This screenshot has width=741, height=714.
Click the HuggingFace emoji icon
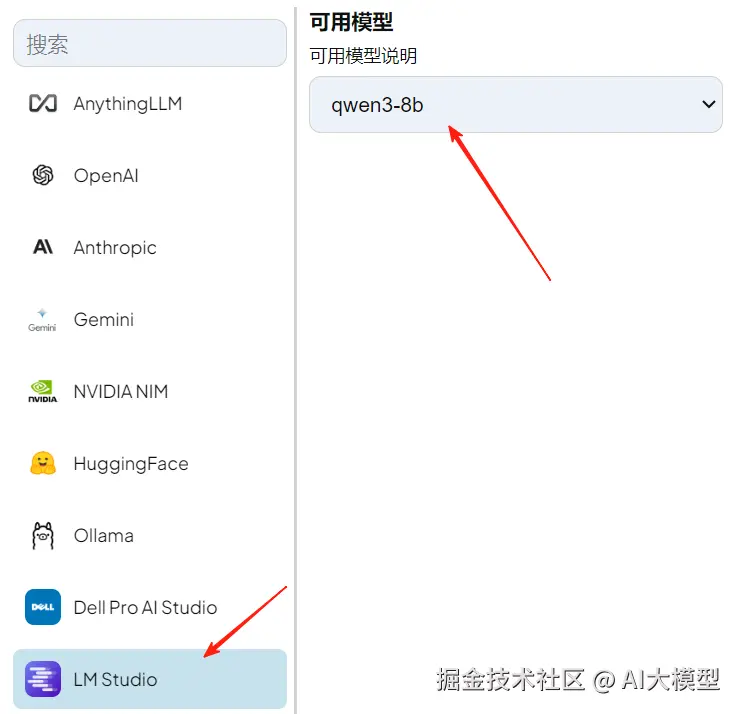point(43,463)
